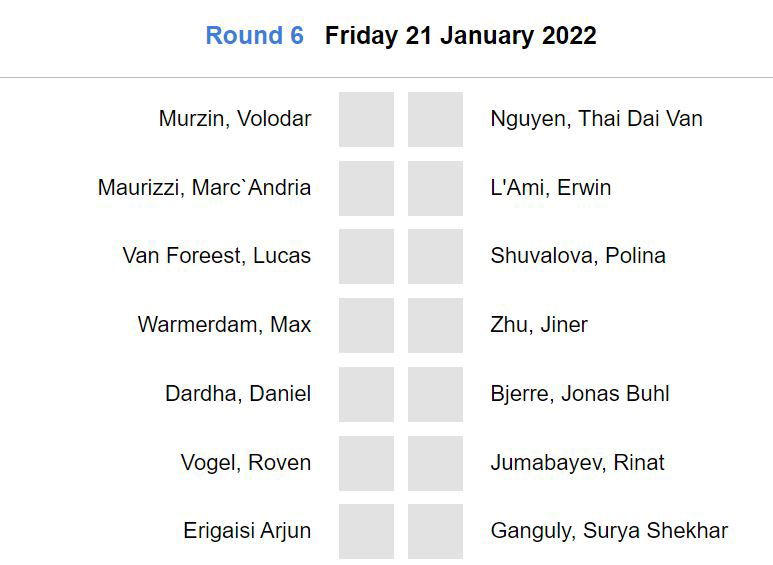Select Nguyen's result box

[435, 120]
